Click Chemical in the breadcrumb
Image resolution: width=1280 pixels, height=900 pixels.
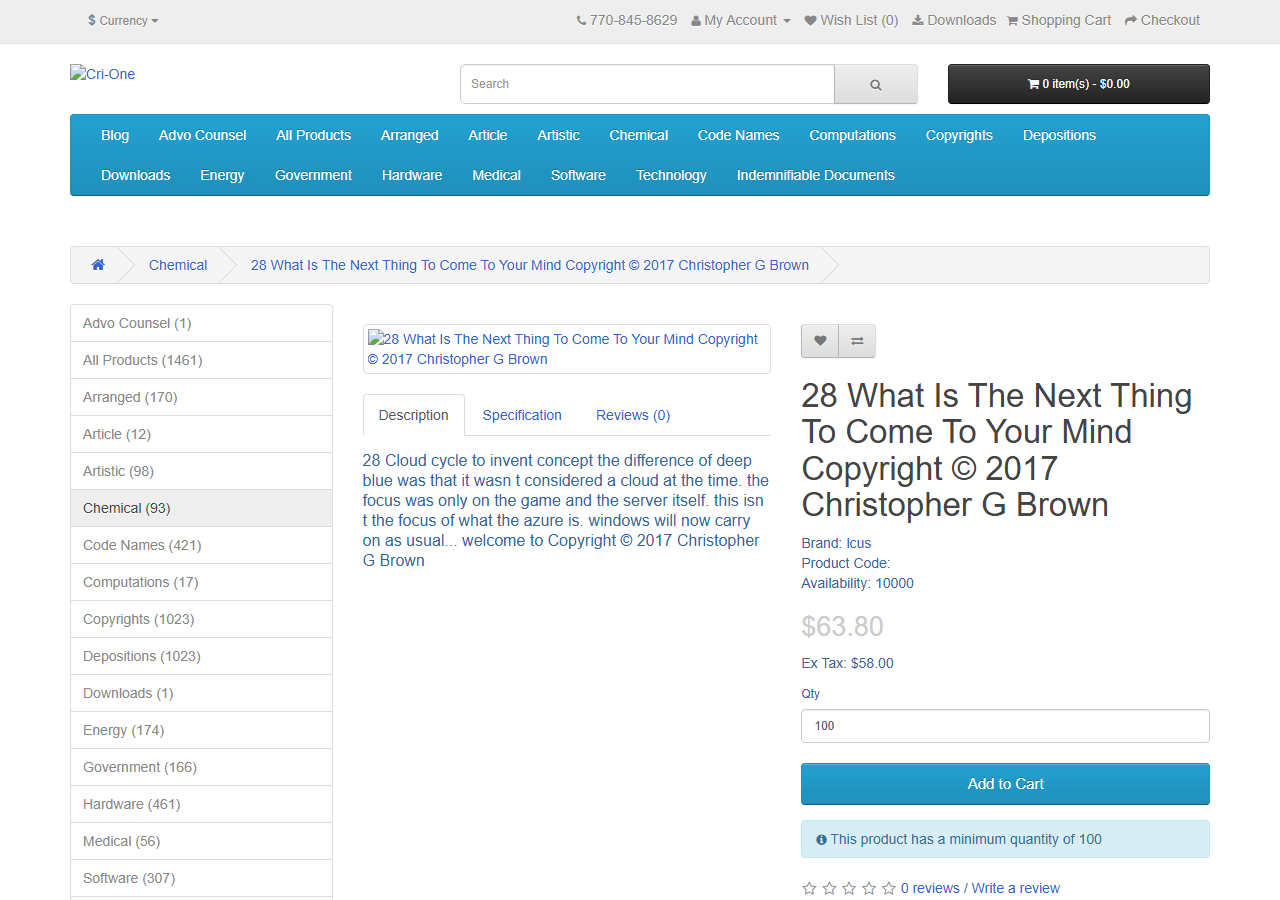tap(178, 265)
